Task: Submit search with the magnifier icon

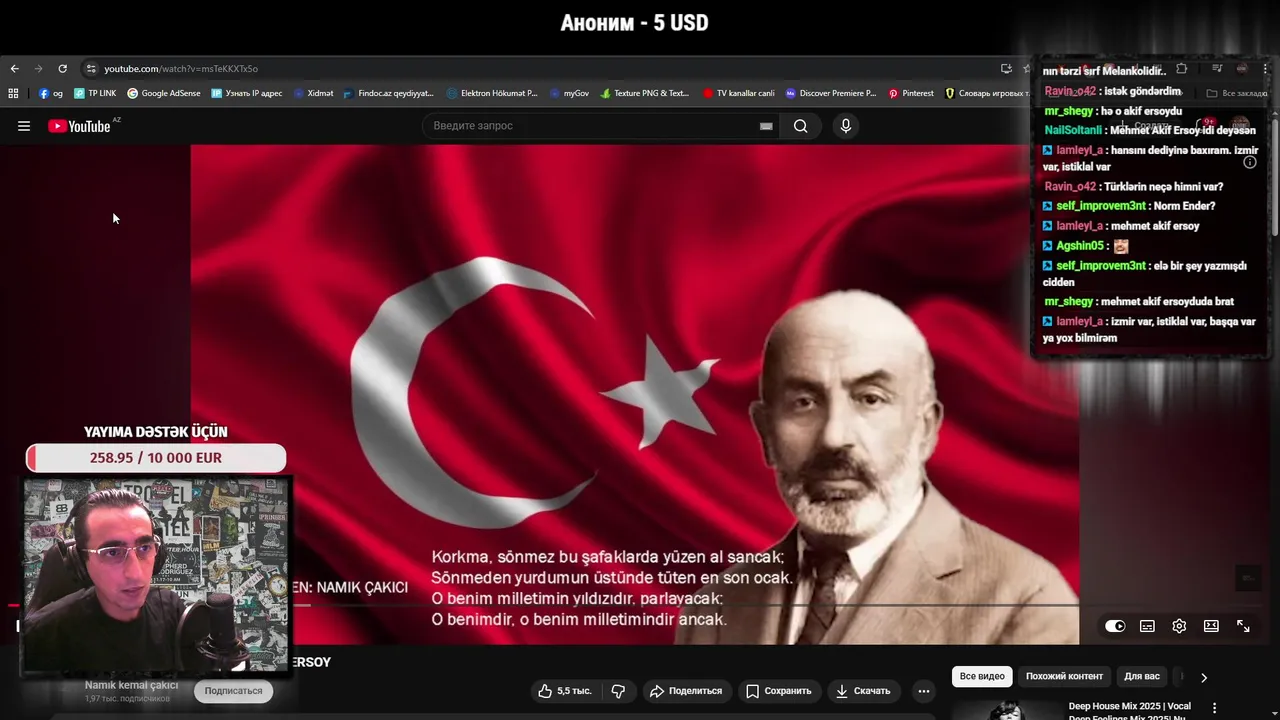Action: tap(800, 126)
